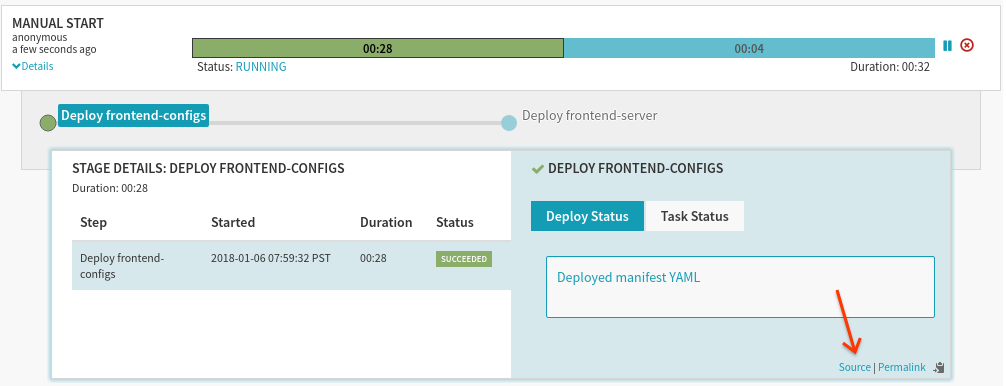The width and height of the screenshot is (1006, 386).
Task: Pause the running pipeline execution
Action: tap(948, 46)
